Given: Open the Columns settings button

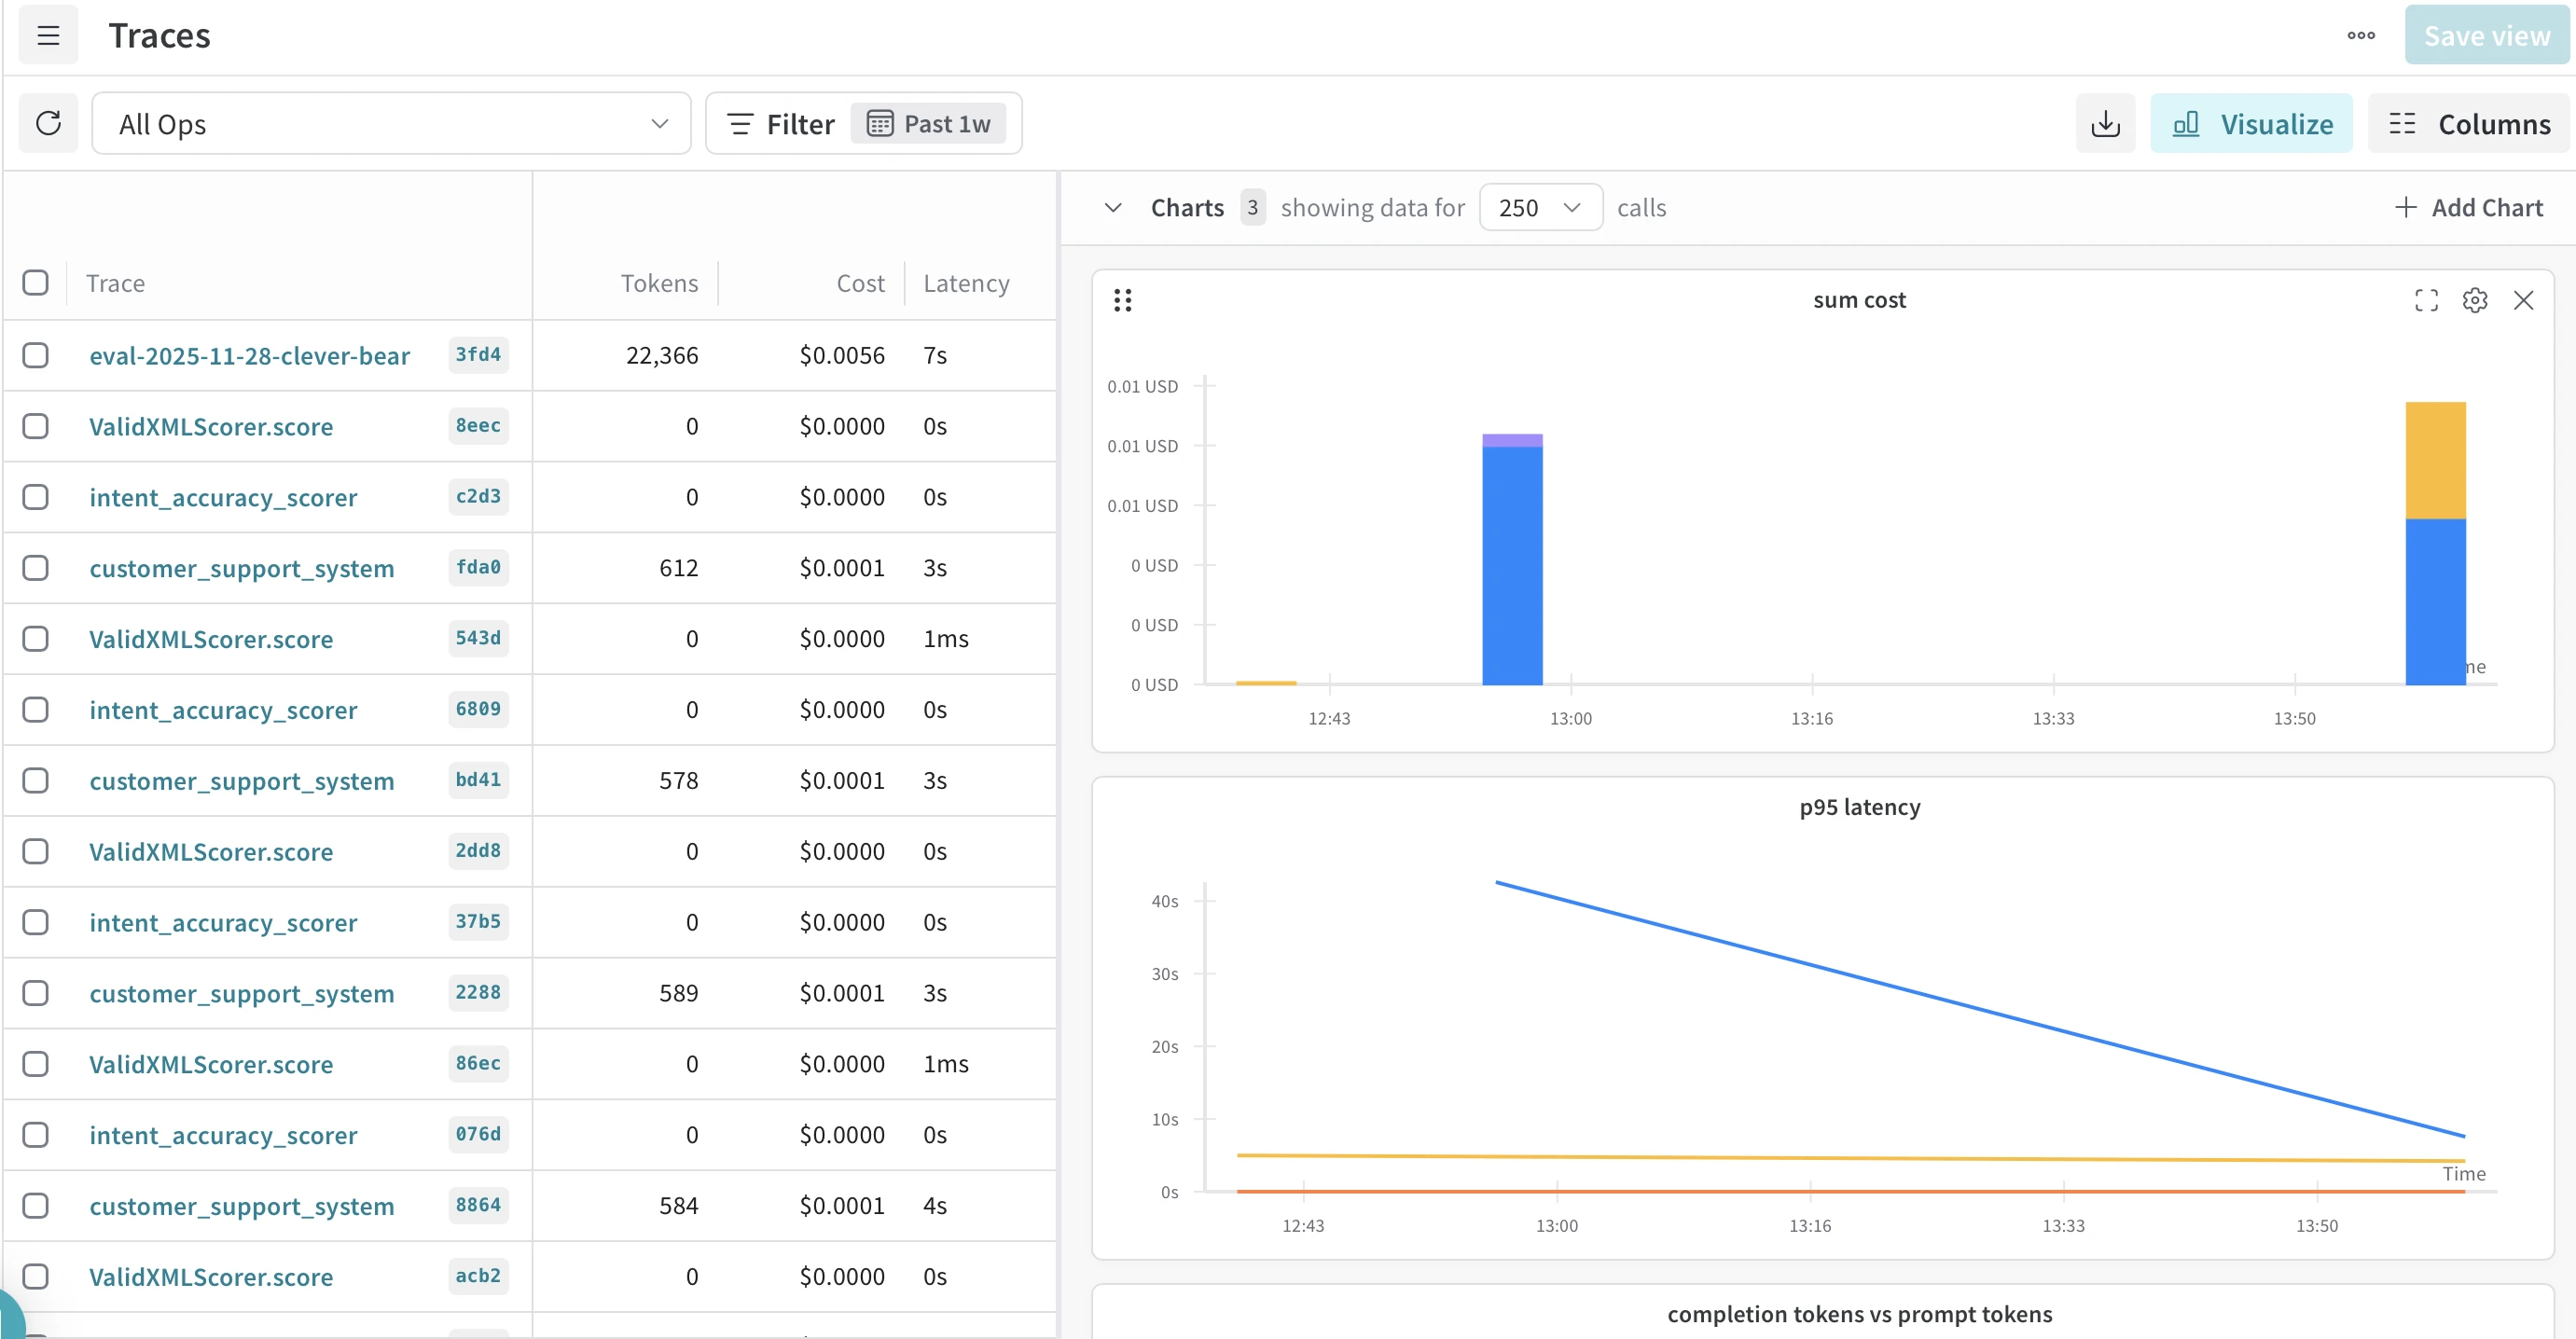Looking at the screenshot, I should [2468, 124].
